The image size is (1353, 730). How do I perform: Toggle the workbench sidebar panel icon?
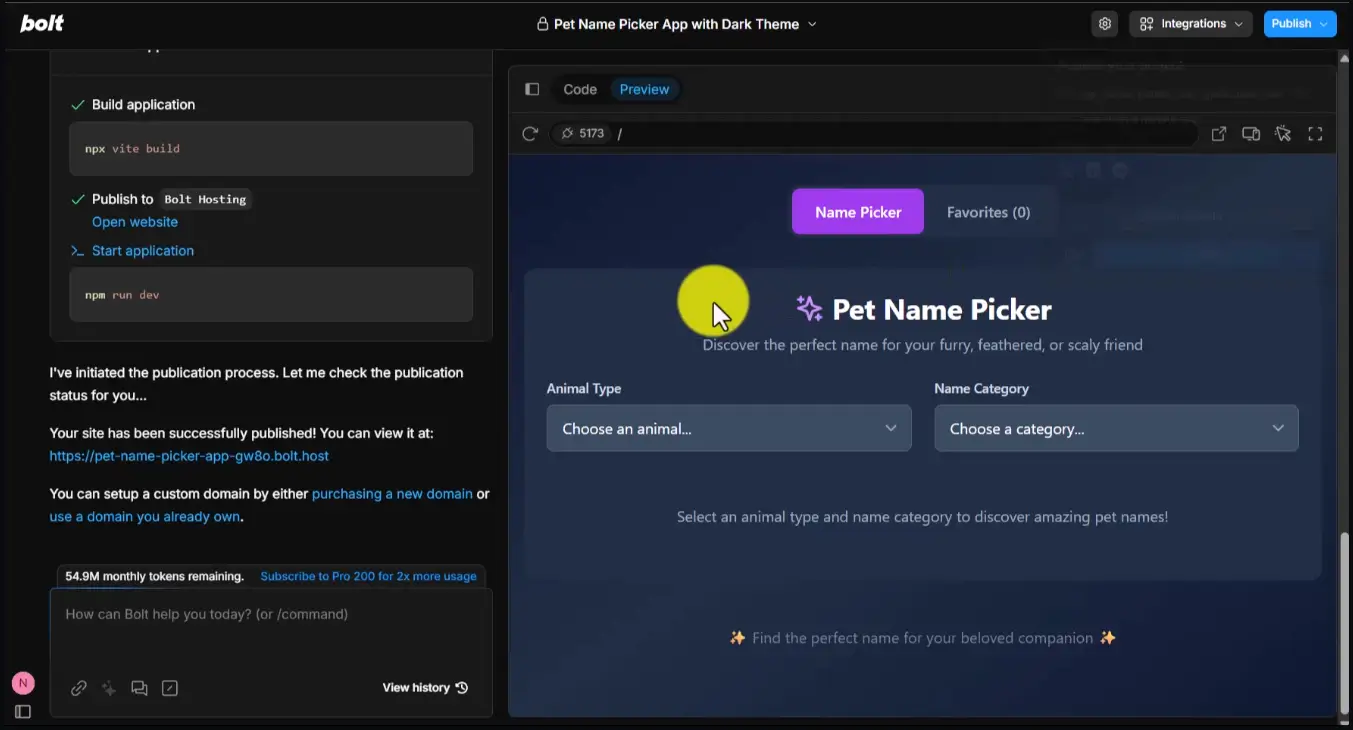click(532, 89)
